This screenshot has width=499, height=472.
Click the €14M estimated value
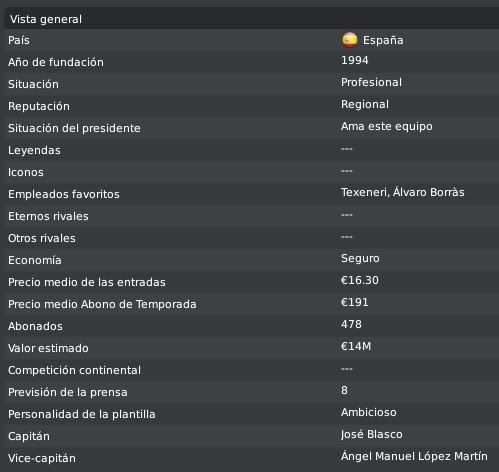coord(356,346)
